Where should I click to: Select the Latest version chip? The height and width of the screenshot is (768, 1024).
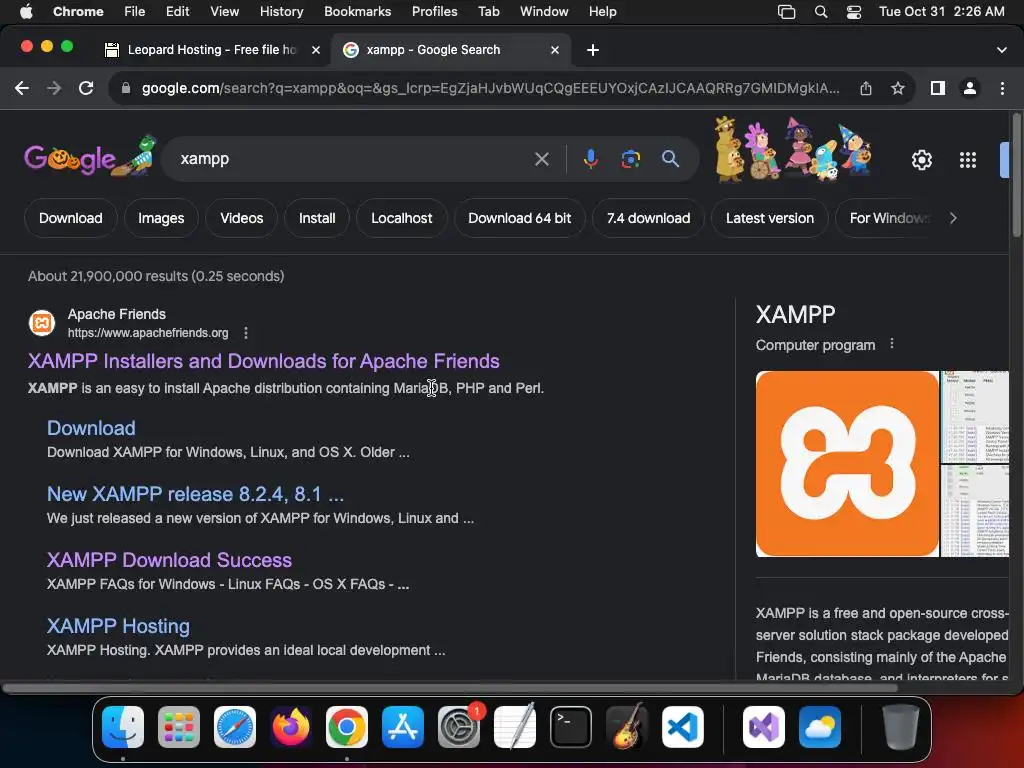(x=770, y=218)
